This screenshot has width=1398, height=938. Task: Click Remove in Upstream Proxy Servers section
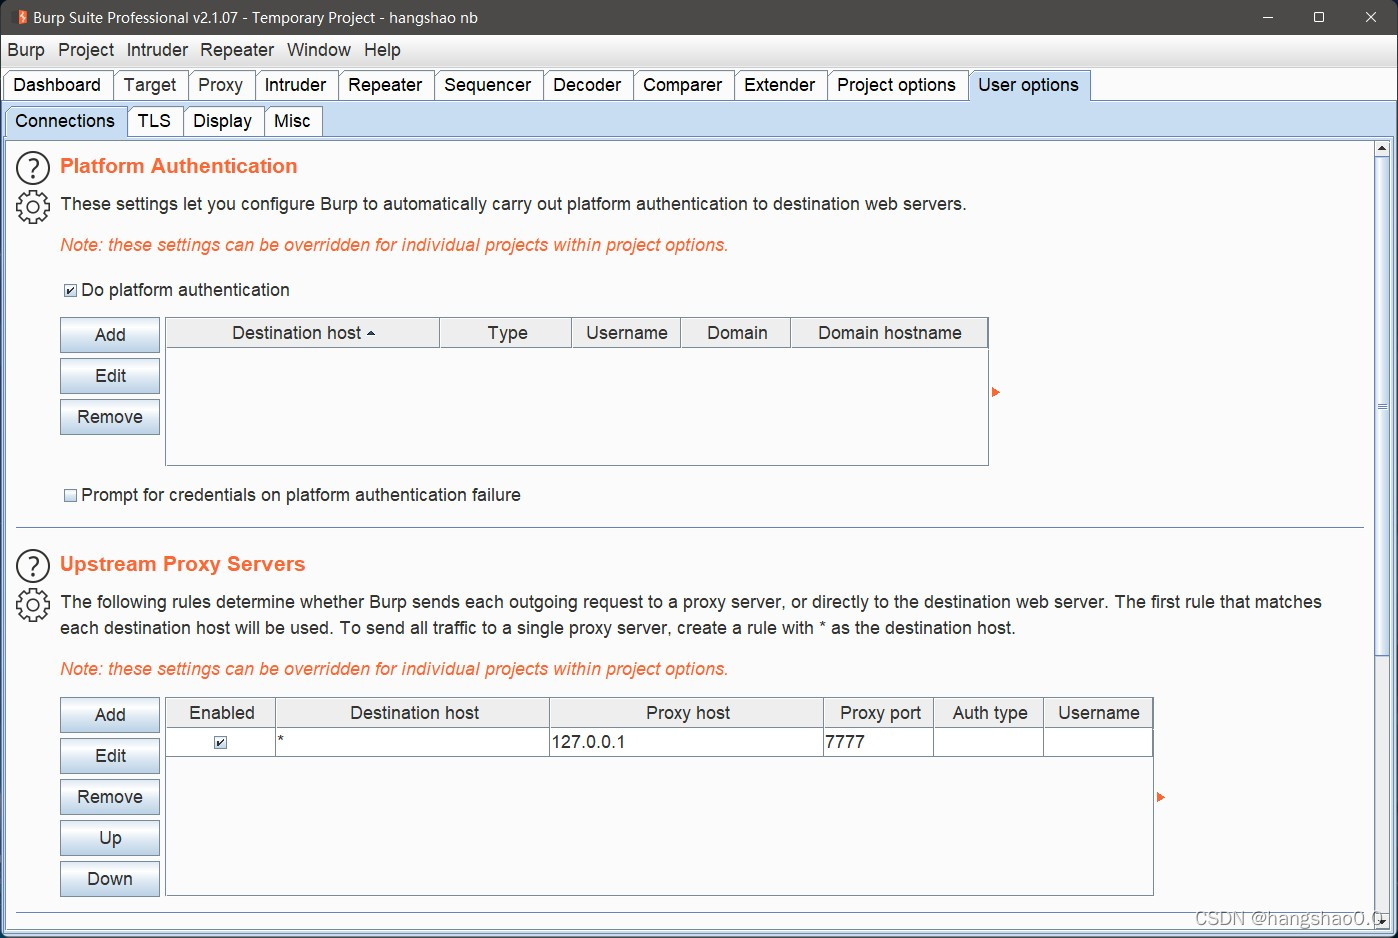pos(110,797)
